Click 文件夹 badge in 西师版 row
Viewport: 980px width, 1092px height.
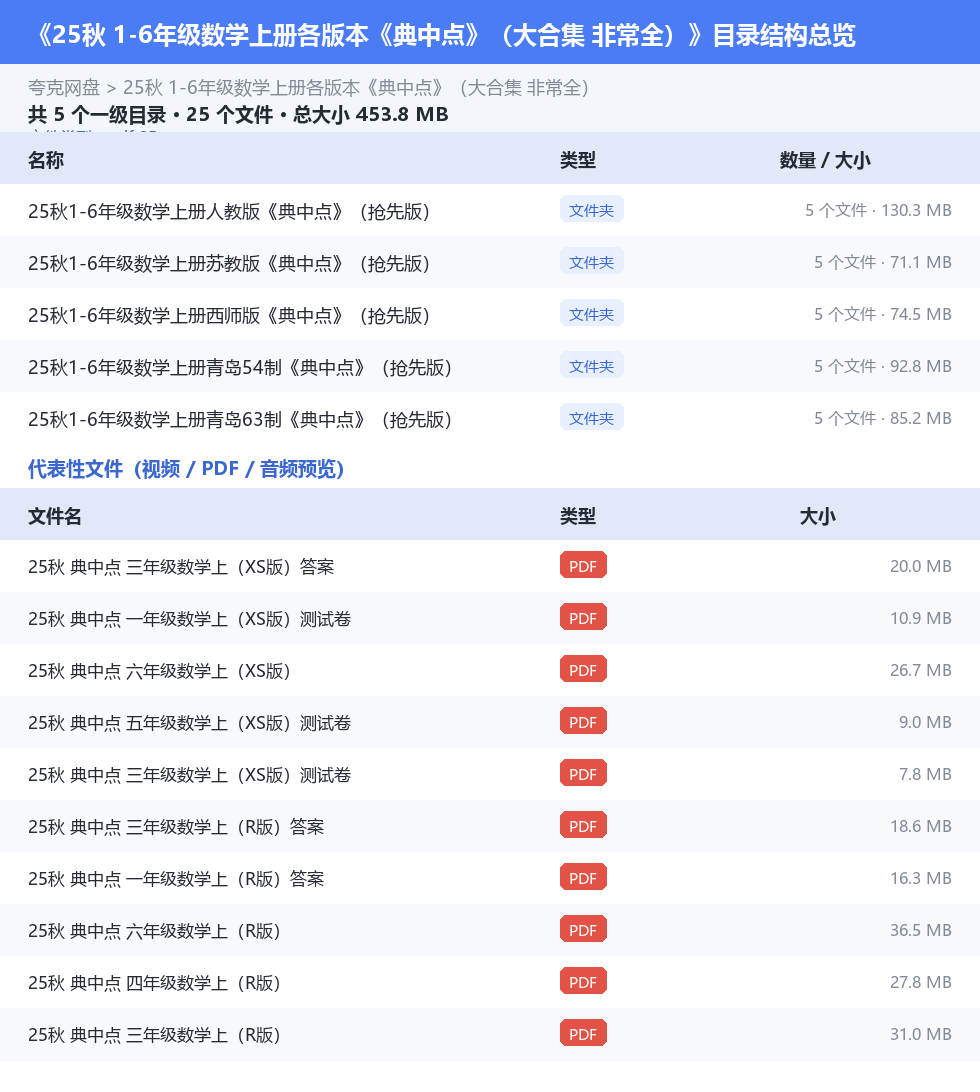point(591,314)
